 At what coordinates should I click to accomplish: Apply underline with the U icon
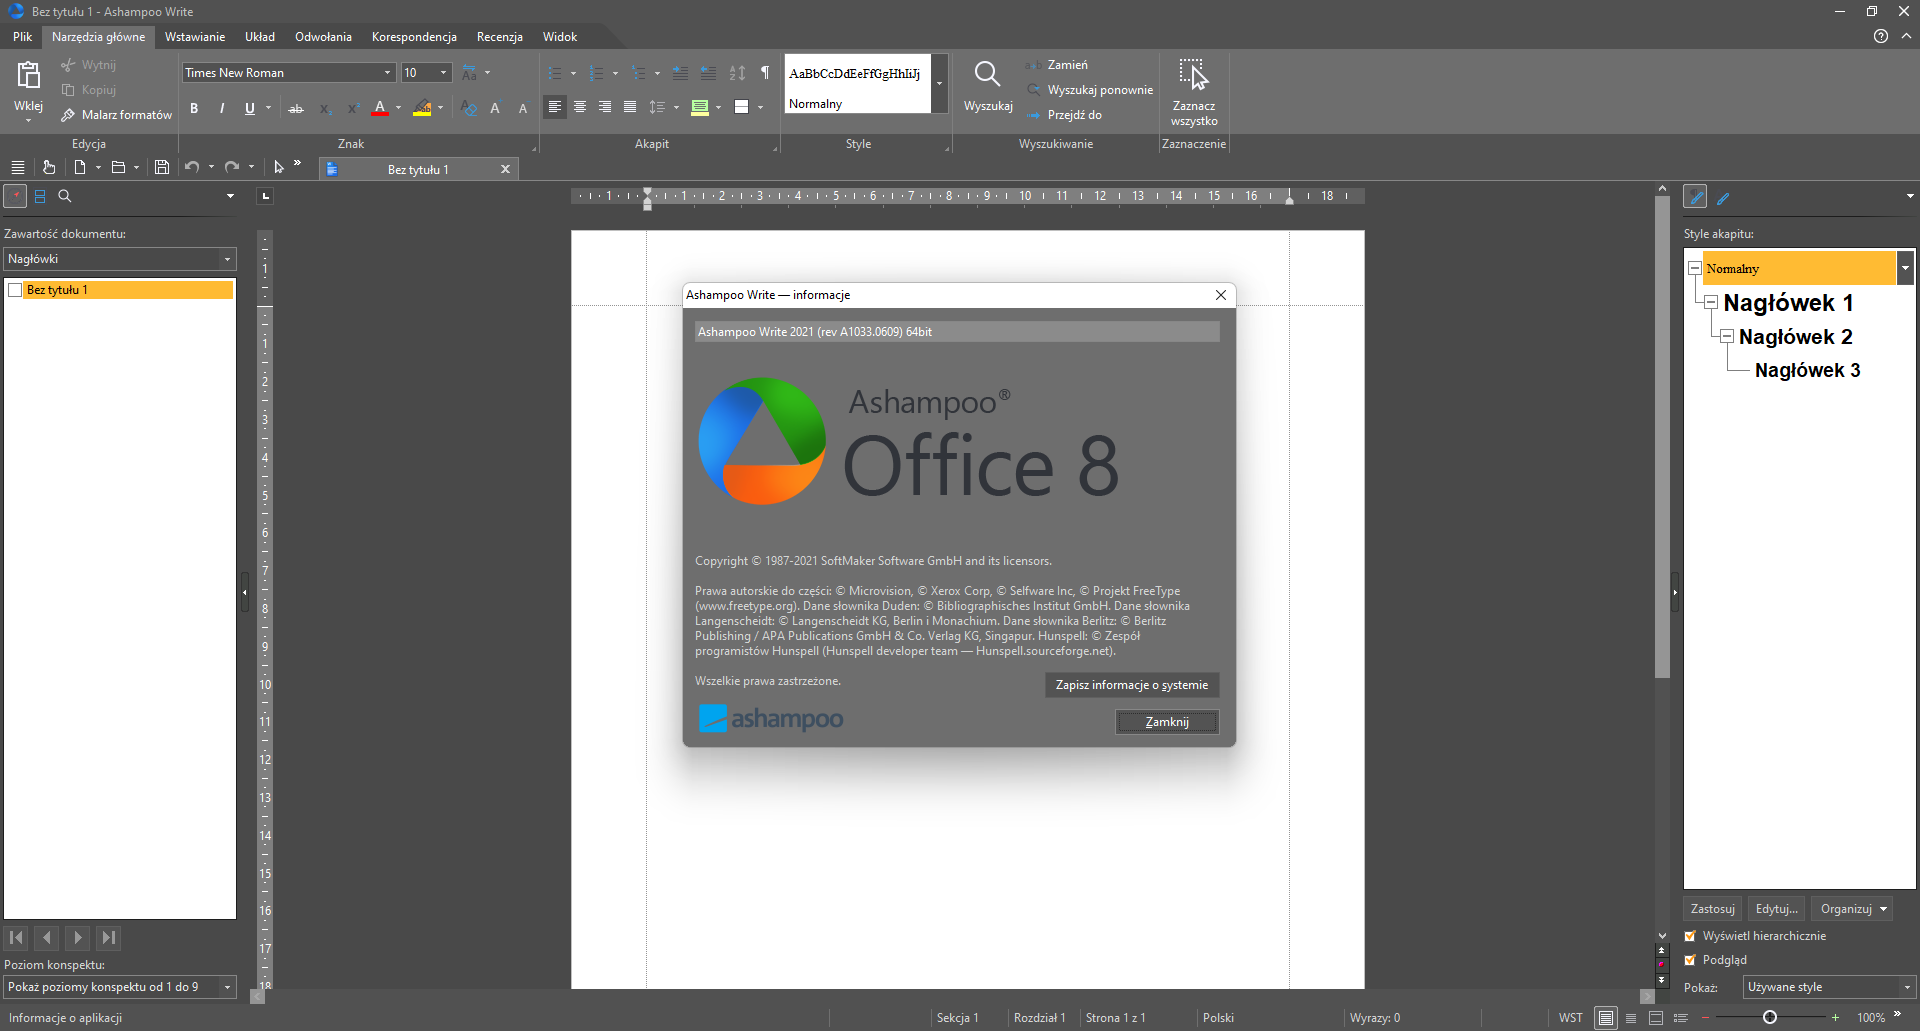point(249,108)
